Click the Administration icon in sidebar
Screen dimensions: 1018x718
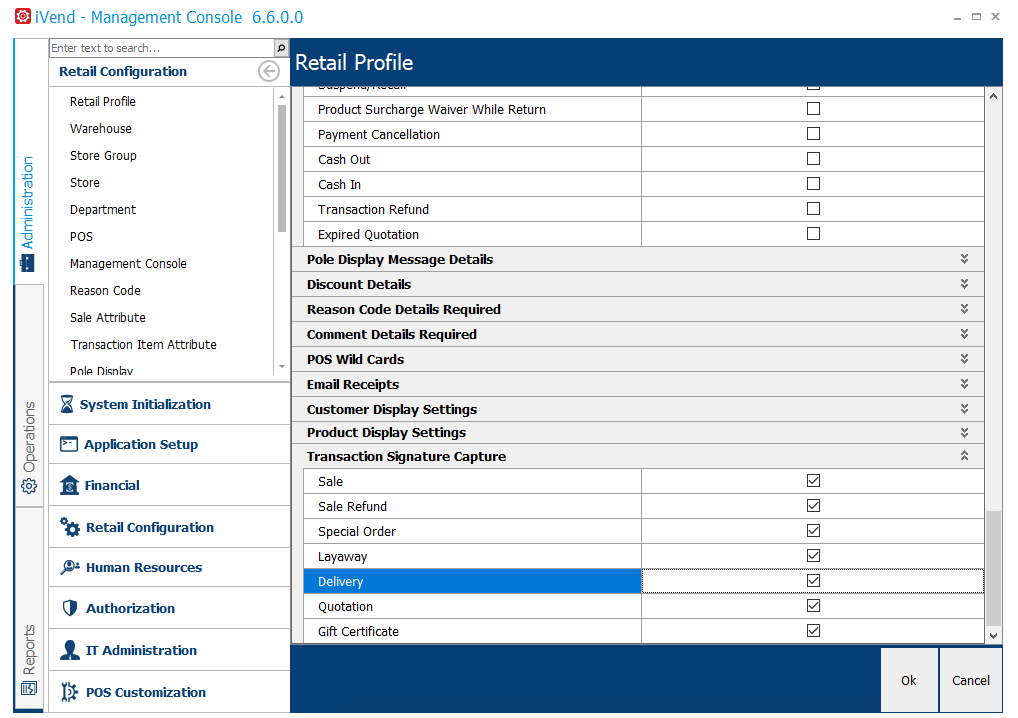(x=27, y=263)
